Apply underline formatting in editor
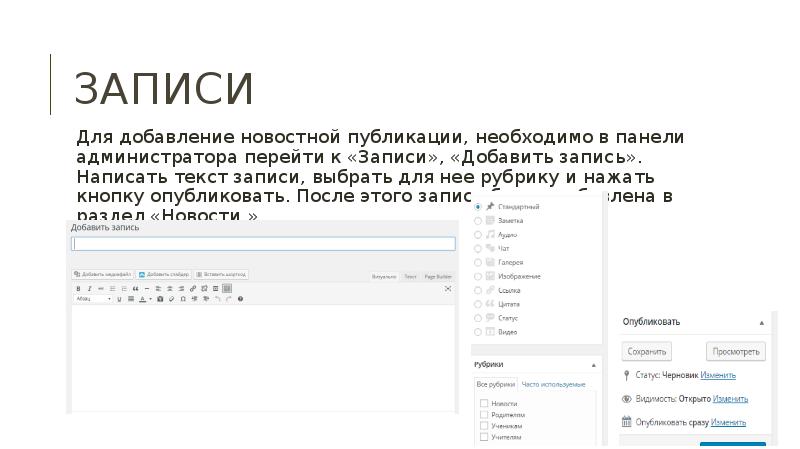The height and width of the screenshot is (449, 800). pos(120,299)
